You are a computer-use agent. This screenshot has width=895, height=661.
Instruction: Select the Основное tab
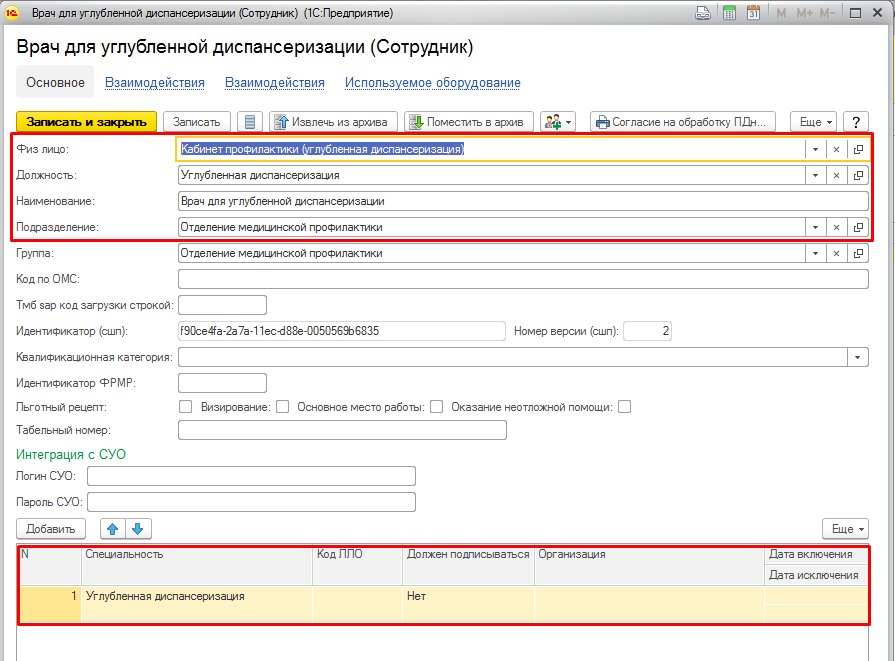pos(55,83)
